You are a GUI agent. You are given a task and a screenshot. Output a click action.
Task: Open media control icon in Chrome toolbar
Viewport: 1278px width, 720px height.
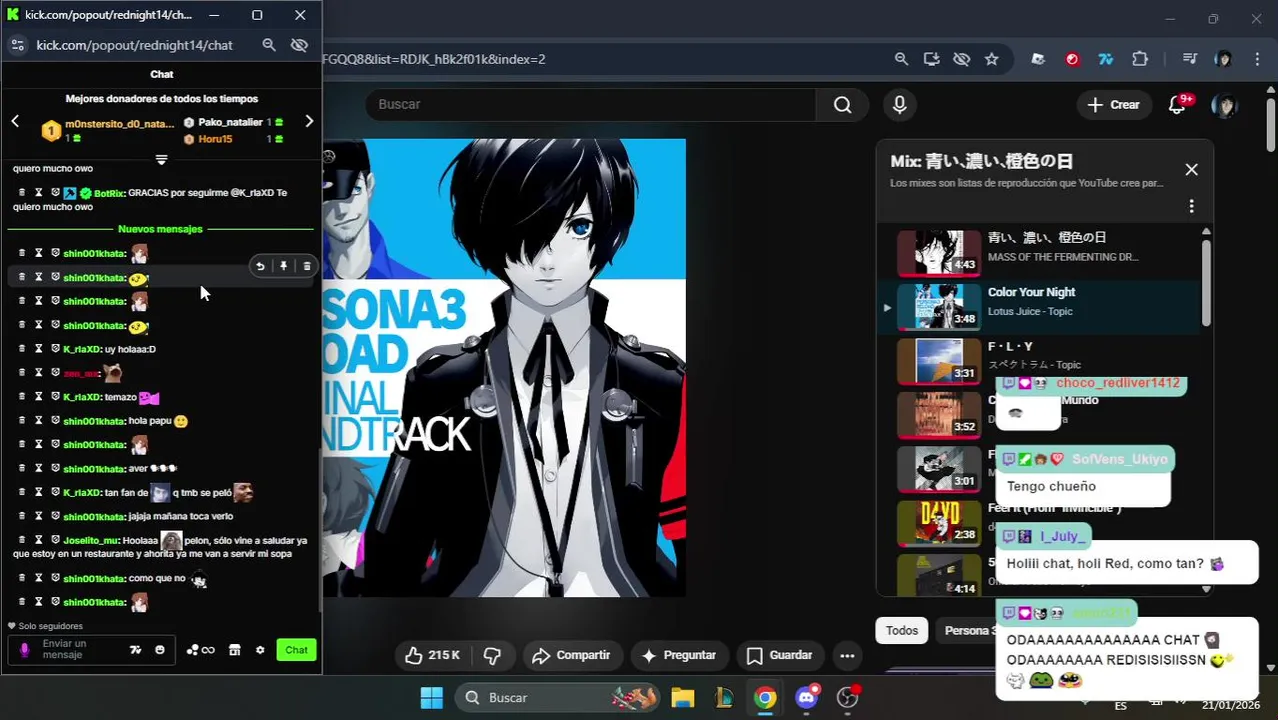(1189, 59)
